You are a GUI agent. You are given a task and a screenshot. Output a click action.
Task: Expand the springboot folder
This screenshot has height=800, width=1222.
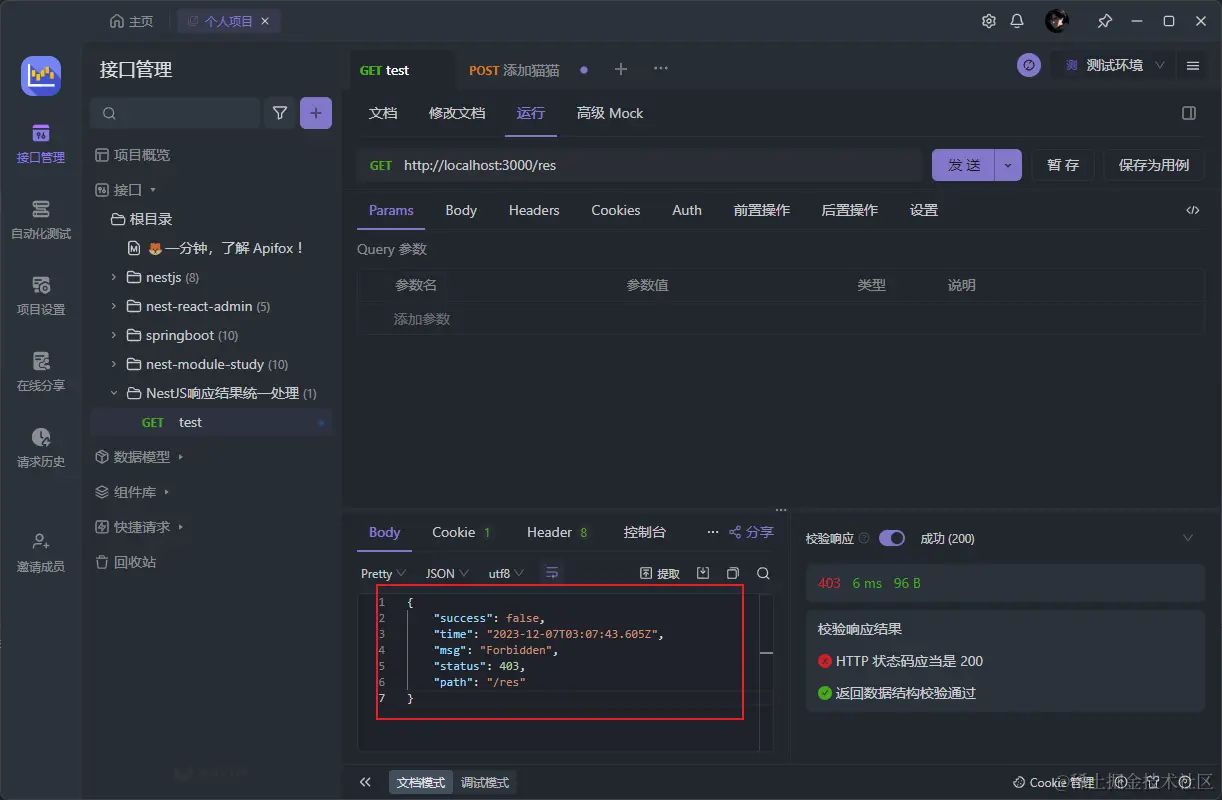pyautogui.click(x=114, y=335)
